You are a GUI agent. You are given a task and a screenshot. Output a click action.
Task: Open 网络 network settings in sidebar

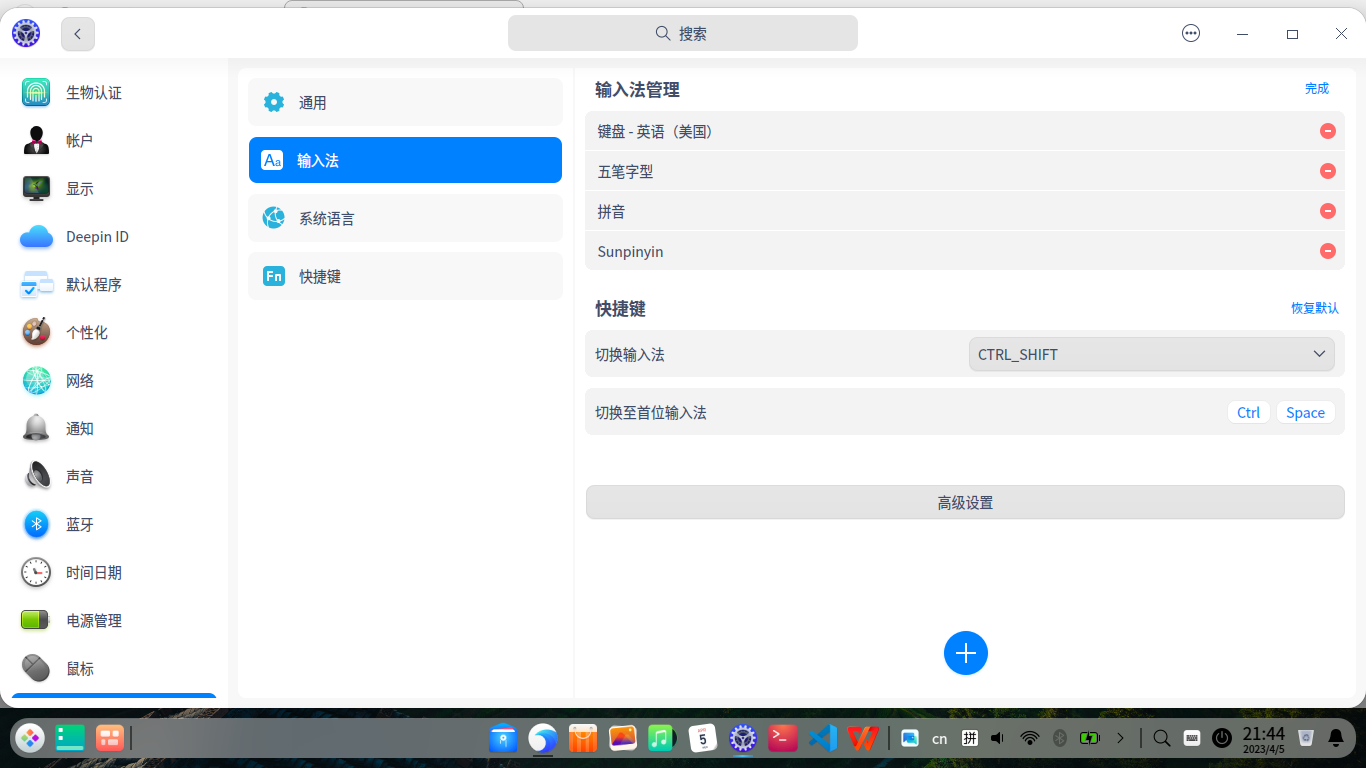79,380
